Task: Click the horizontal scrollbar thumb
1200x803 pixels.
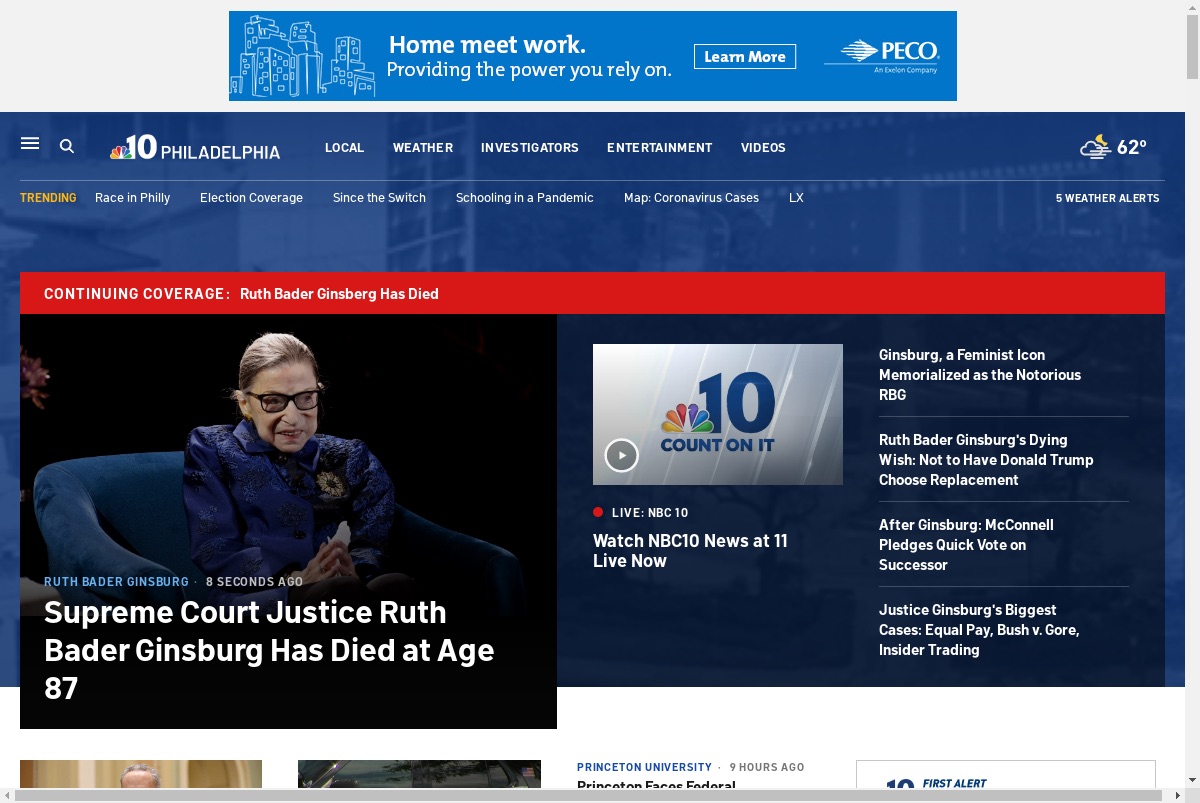Action: tap(589, 795)
